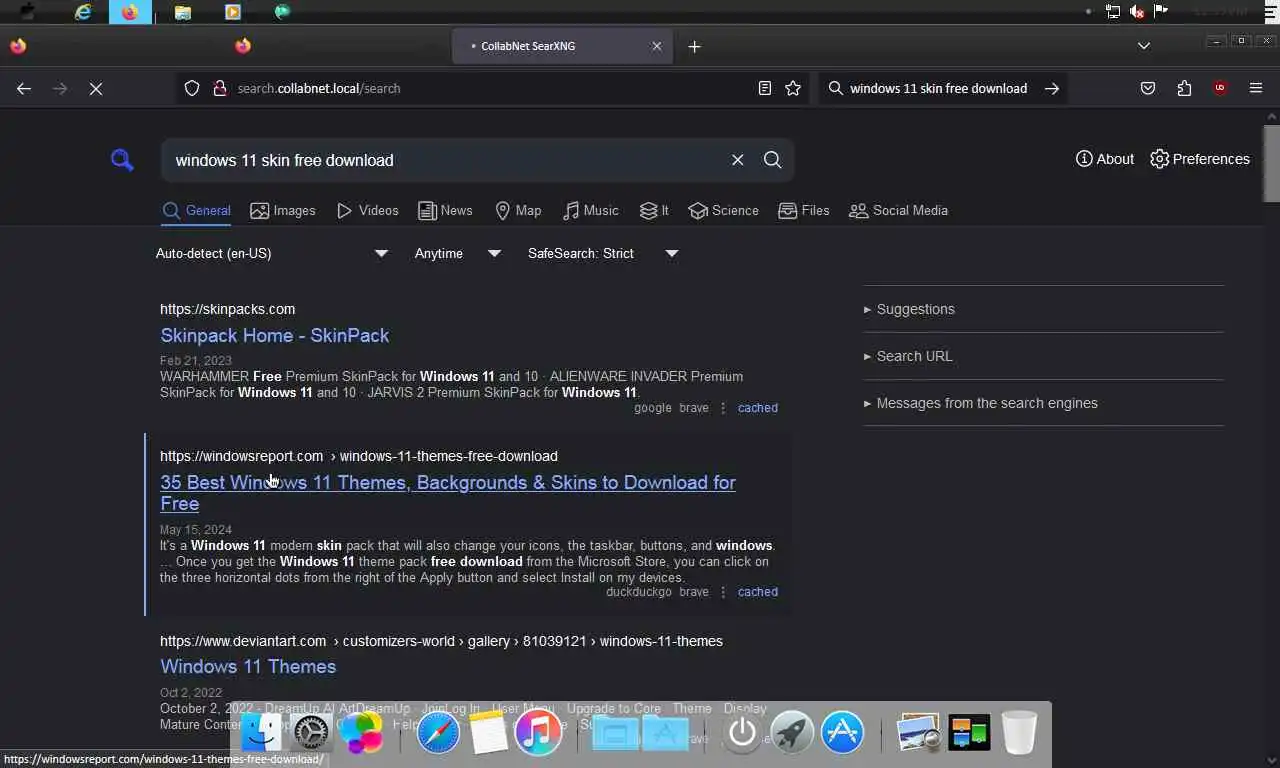The height and width of the screenshot is (768, 1280).
Task: Switch to the Map category tab
Action: (x=518, y=210)
